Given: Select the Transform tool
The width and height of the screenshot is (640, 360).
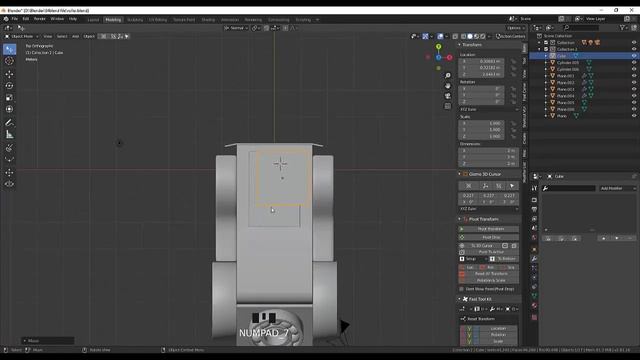Looking at the screenshot, I should point(9,109).
